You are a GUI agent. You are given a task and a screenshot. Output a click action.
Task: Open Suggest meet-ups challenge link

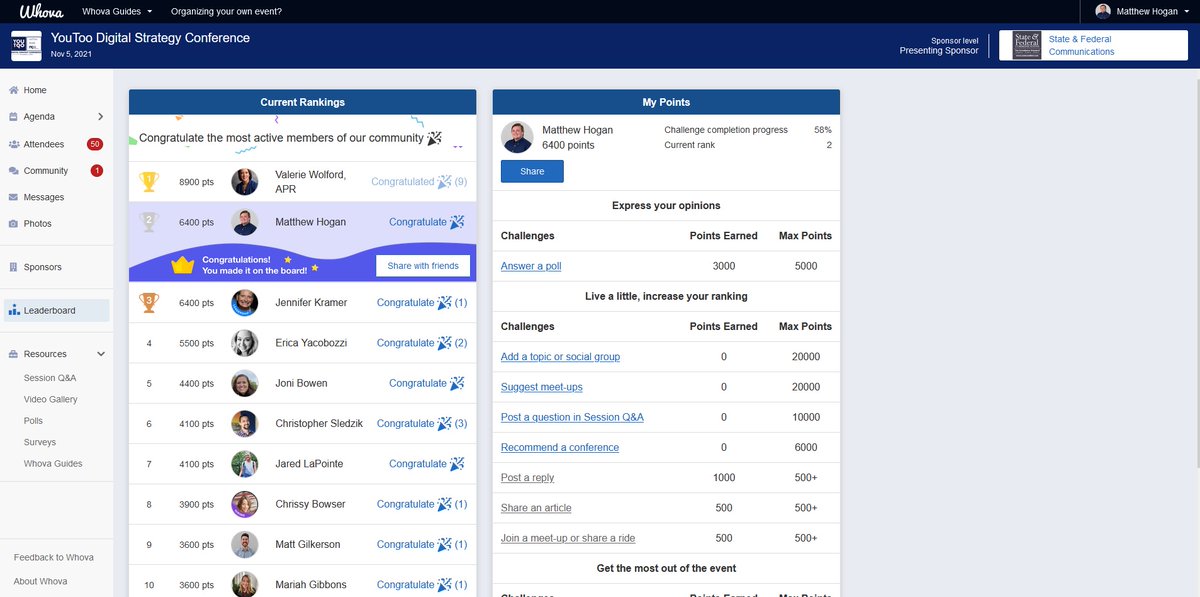coord(541,387)
